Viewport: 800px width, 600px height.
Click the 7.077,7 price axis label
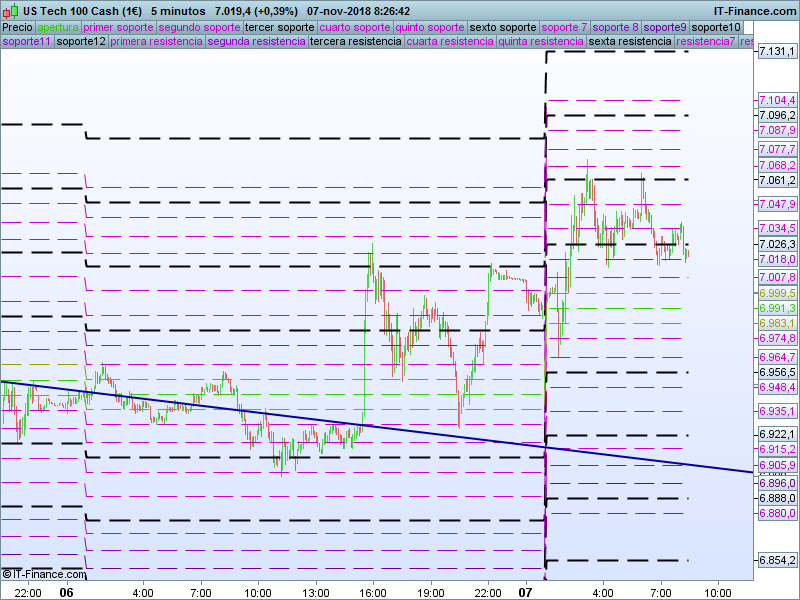pos(777,149)
